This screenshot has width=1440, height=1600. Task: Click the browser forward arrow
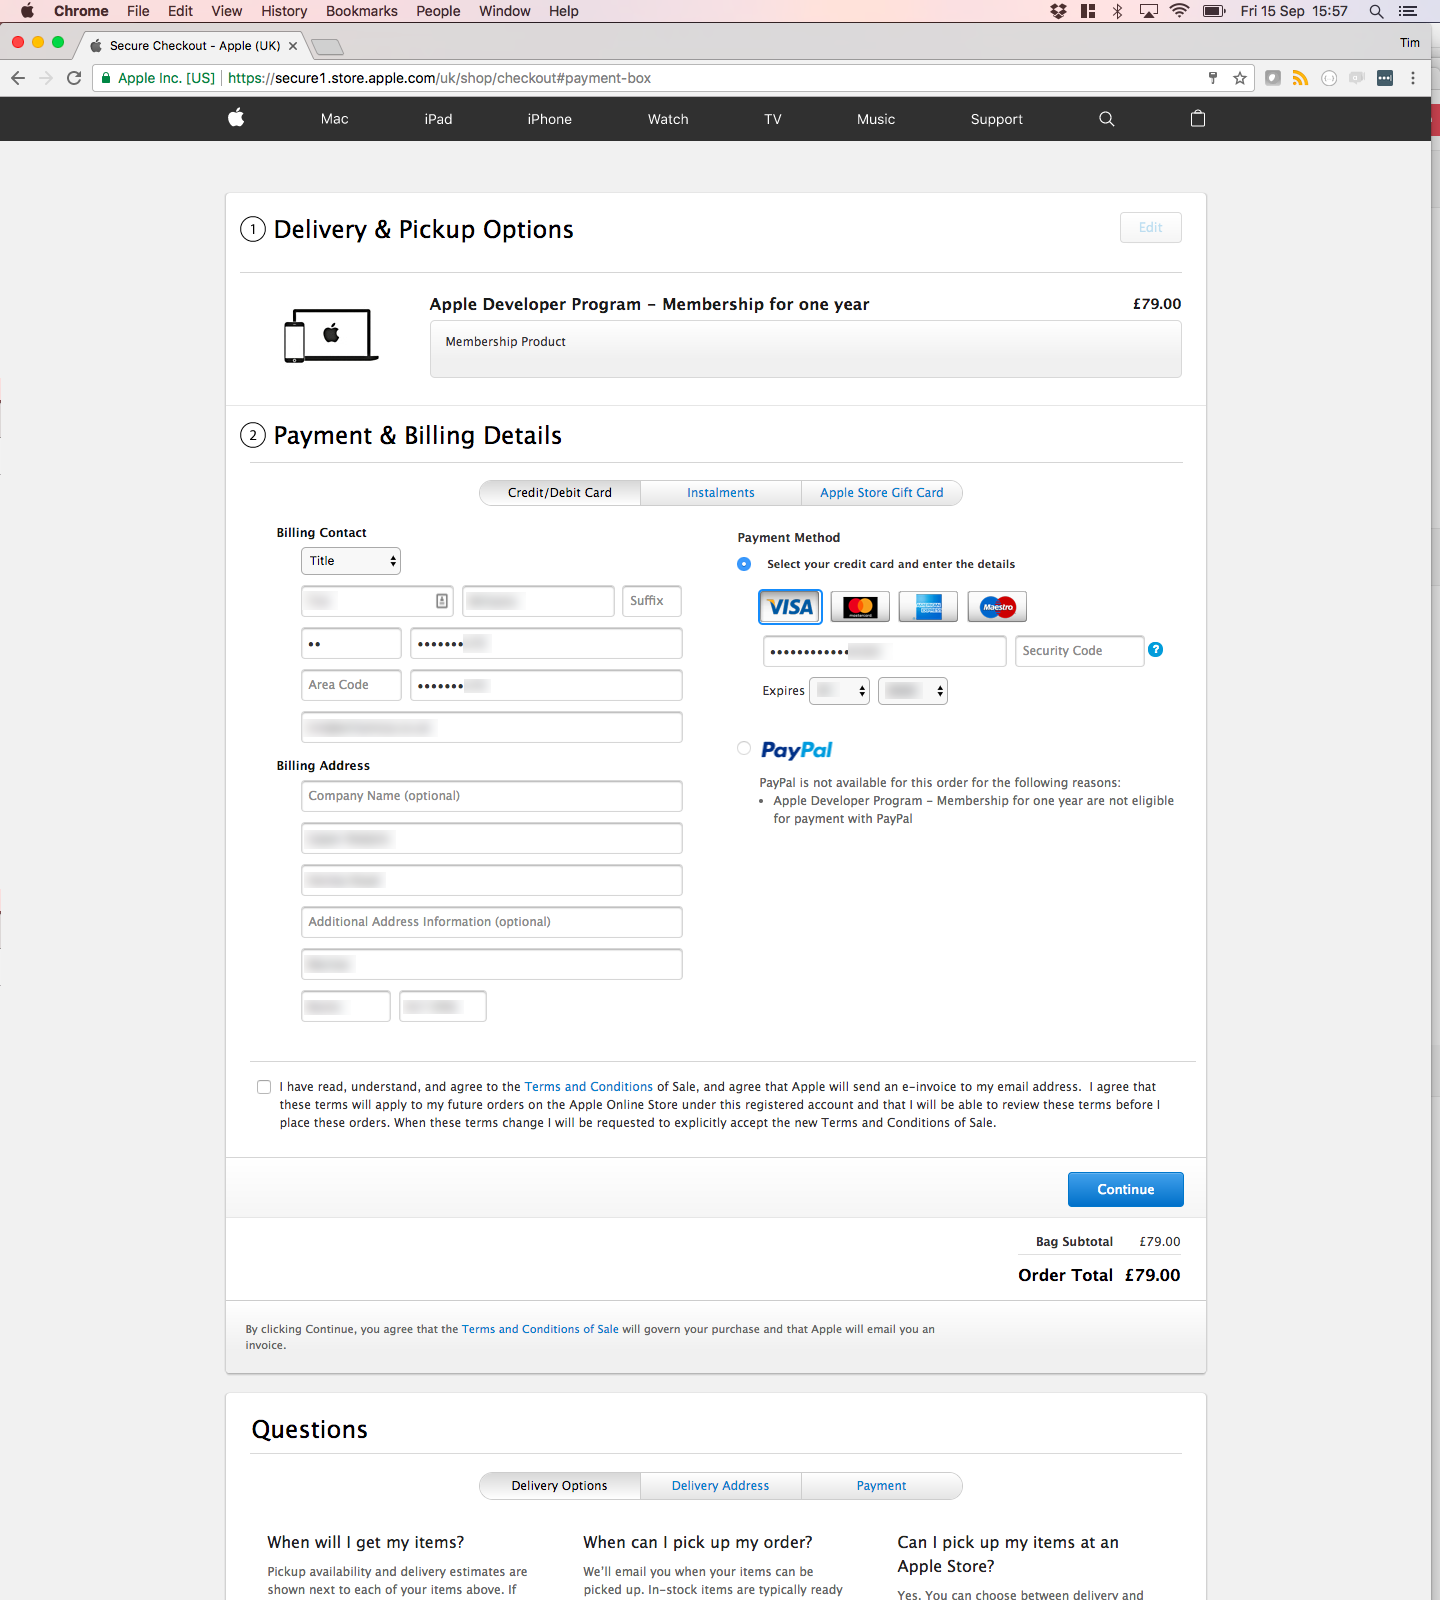click(x=46, y=78)
